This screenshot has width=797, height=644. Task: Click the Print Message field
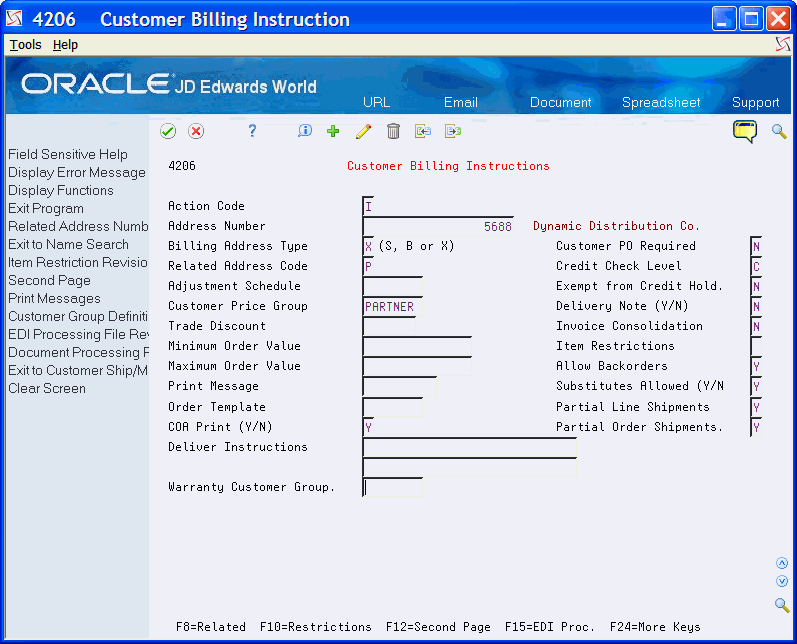pyautogui.click(x=400, y=386)
